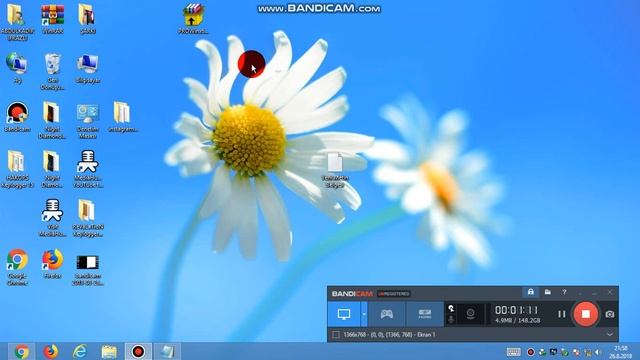The image size is (640, 360).
Task: Toggle the webcam overlay icon in Bandicam
Action: coord(470,313)
